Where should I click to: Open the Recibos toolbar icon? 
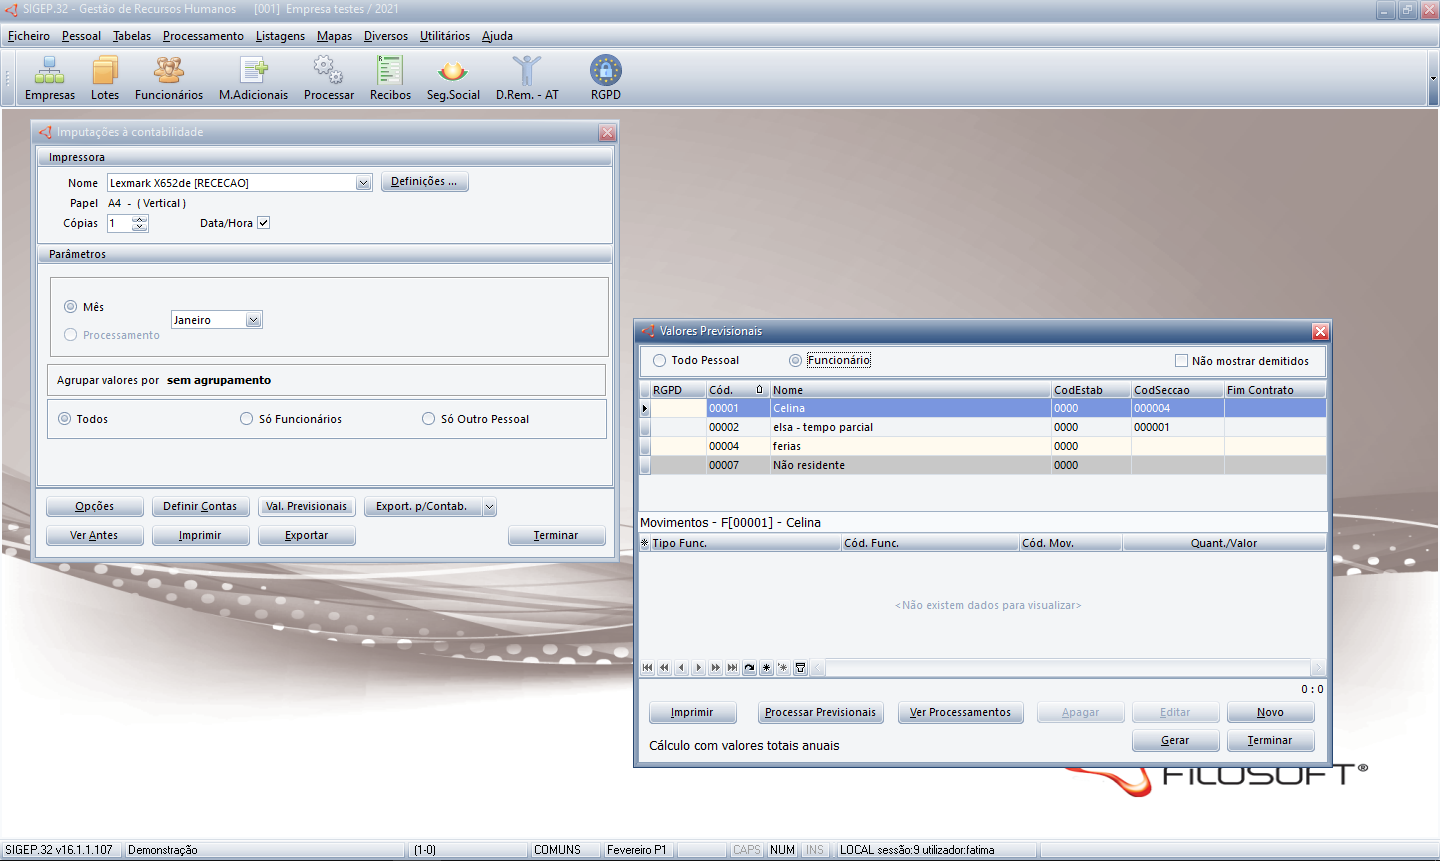pyautogui.click(x=390, y=78)
